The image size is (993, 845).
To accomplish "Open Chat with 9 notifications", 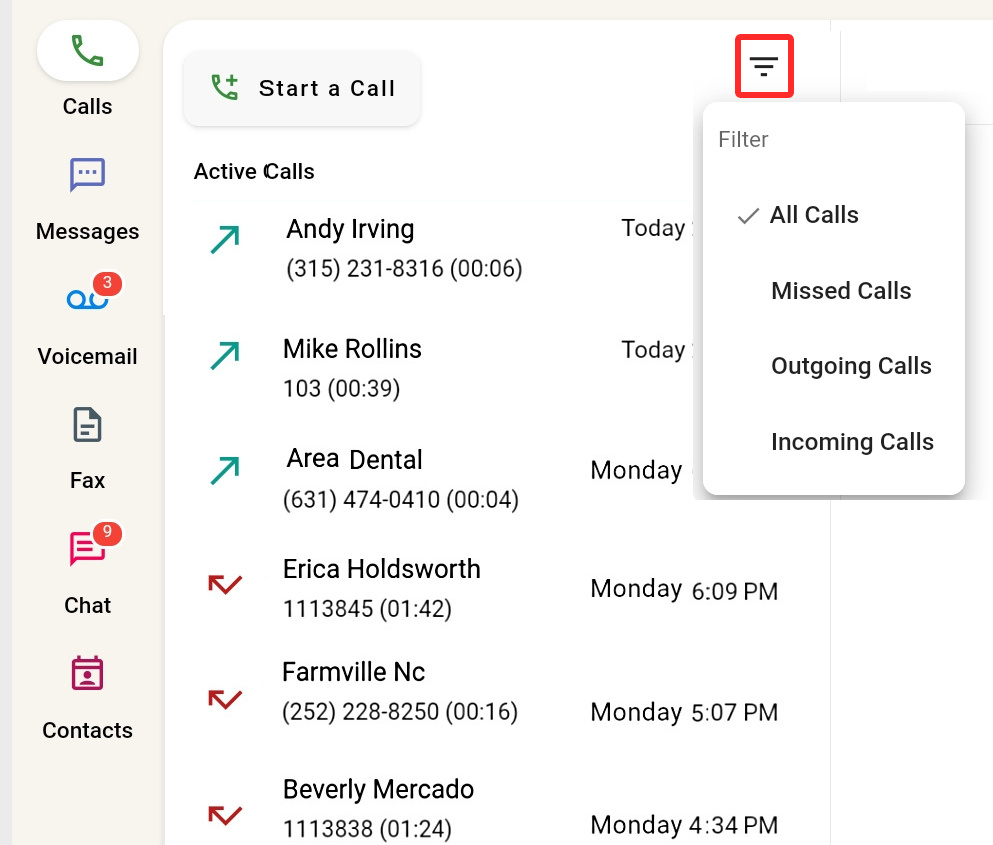I will (89, 546).
